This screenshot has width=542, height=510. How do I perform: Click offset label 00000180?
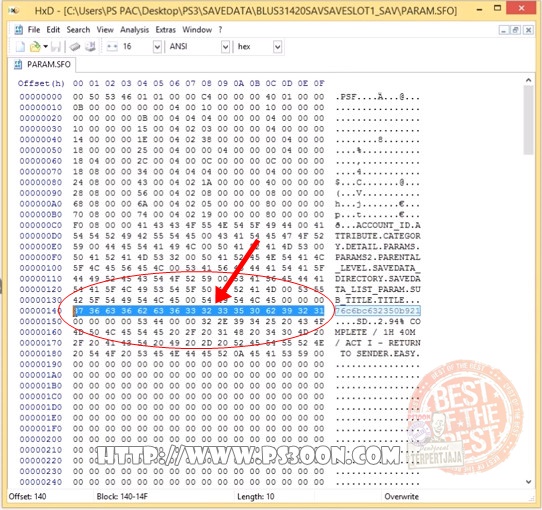pyautogui.click(x=40, y=354)
